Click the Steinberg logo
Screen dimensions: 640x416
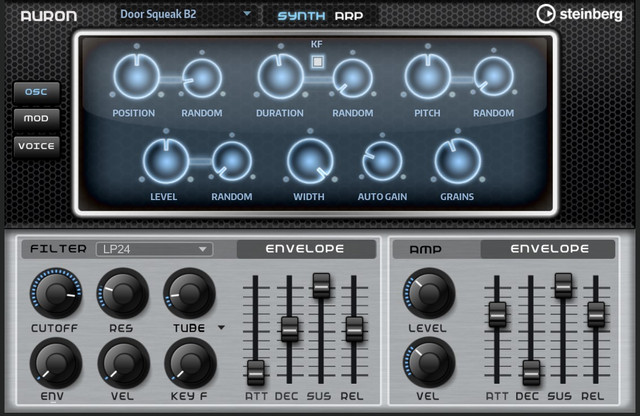click(579, 14)
